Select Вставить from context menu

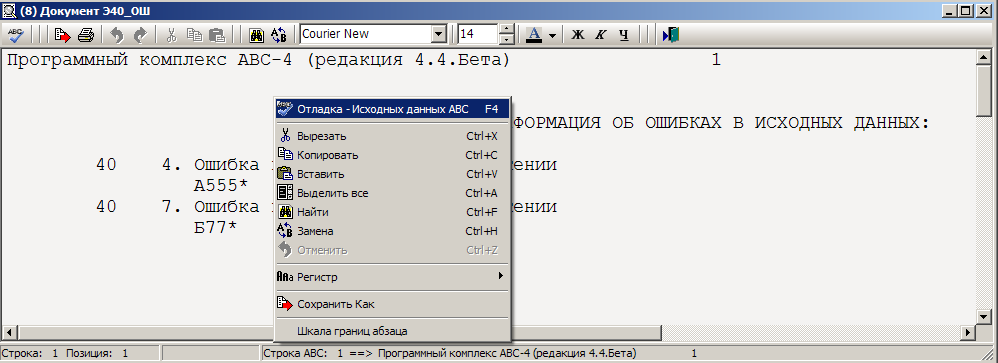(x=392, y=174)
